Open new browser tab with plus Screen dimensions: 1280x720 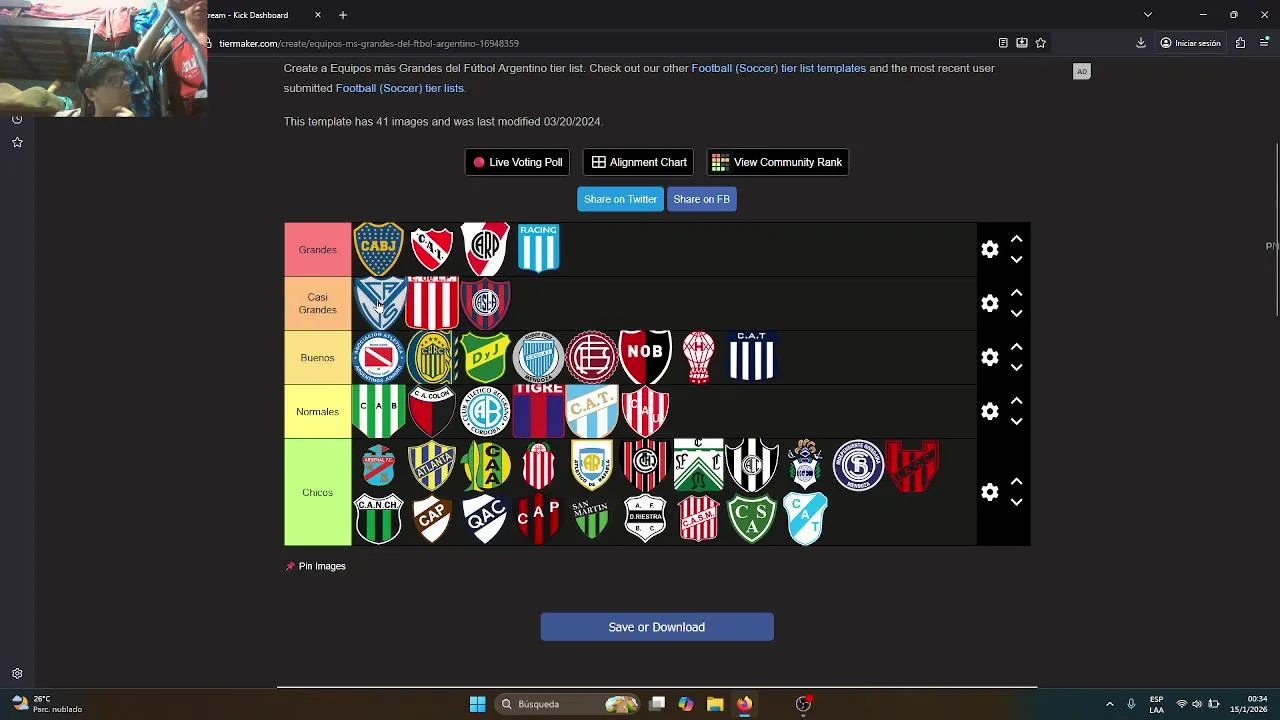pyautogui.click(x=343, y=15)
